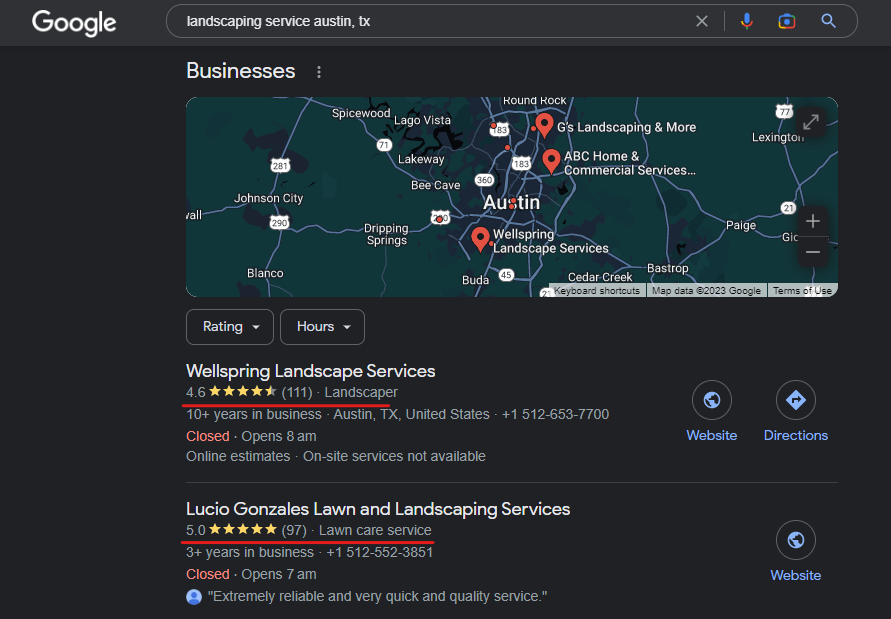This screenshot has width=891, height=619.
Task: Click the Blanco map label
Action: pyautogui.click(x=265, y=273)
